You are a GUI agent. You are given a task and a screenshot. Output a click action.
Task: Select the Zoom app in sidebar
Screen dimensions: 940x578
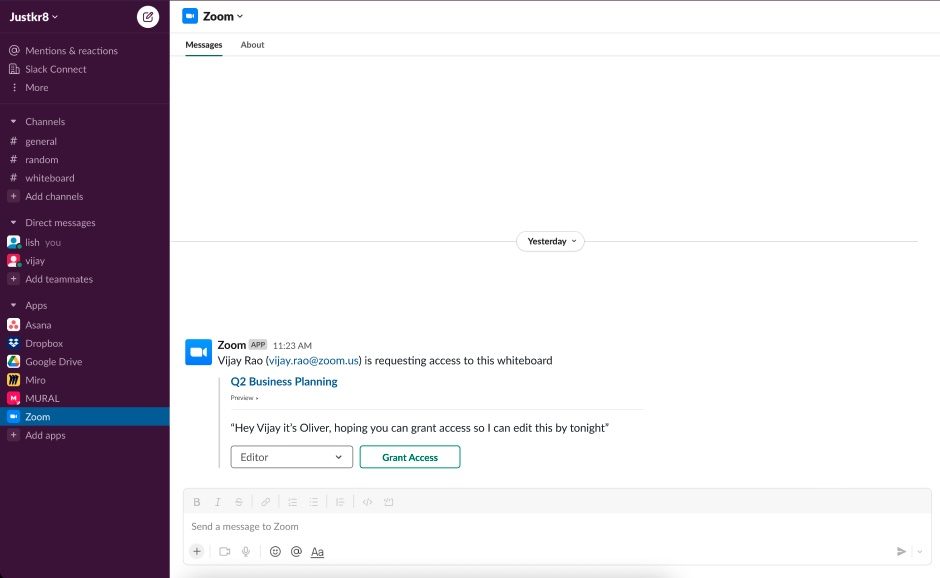[x=85, y=417]
